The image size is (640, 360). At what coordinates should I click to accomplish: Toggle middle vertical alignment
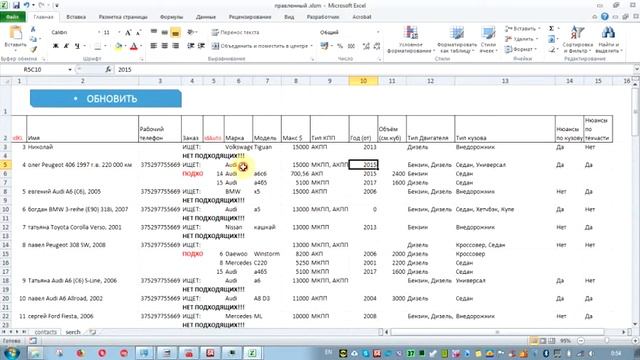click(164, 32)
